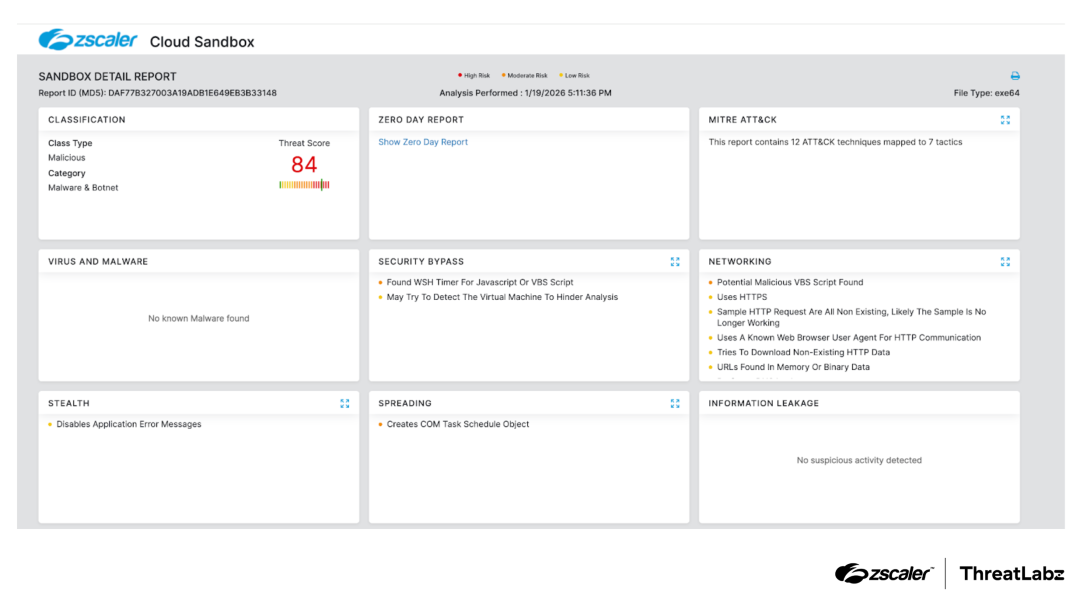Select Disables Application Error Messages entry
The image size is (1080, 599).
click(128, 425)
